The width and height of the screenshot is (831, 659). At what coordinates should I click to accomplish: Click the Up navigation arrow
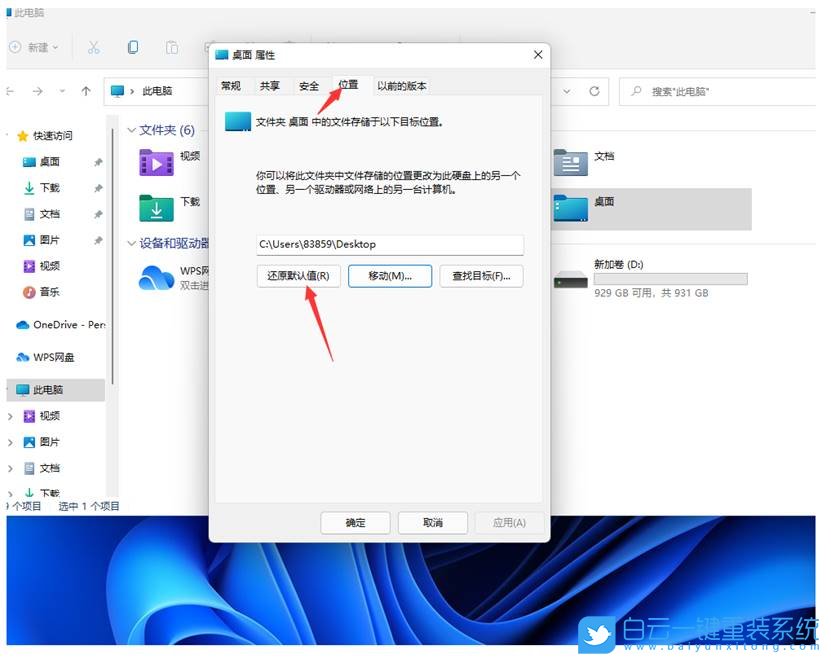pos(86,91)
